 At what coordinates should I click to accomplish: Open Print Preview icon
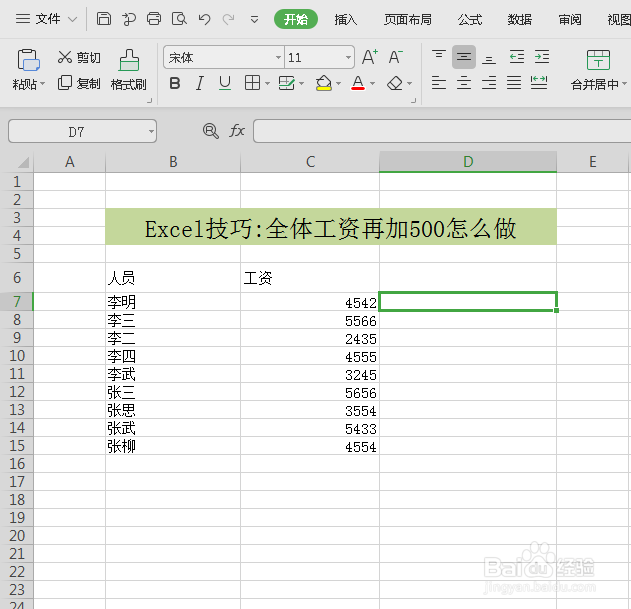click(x=179, y=19)
